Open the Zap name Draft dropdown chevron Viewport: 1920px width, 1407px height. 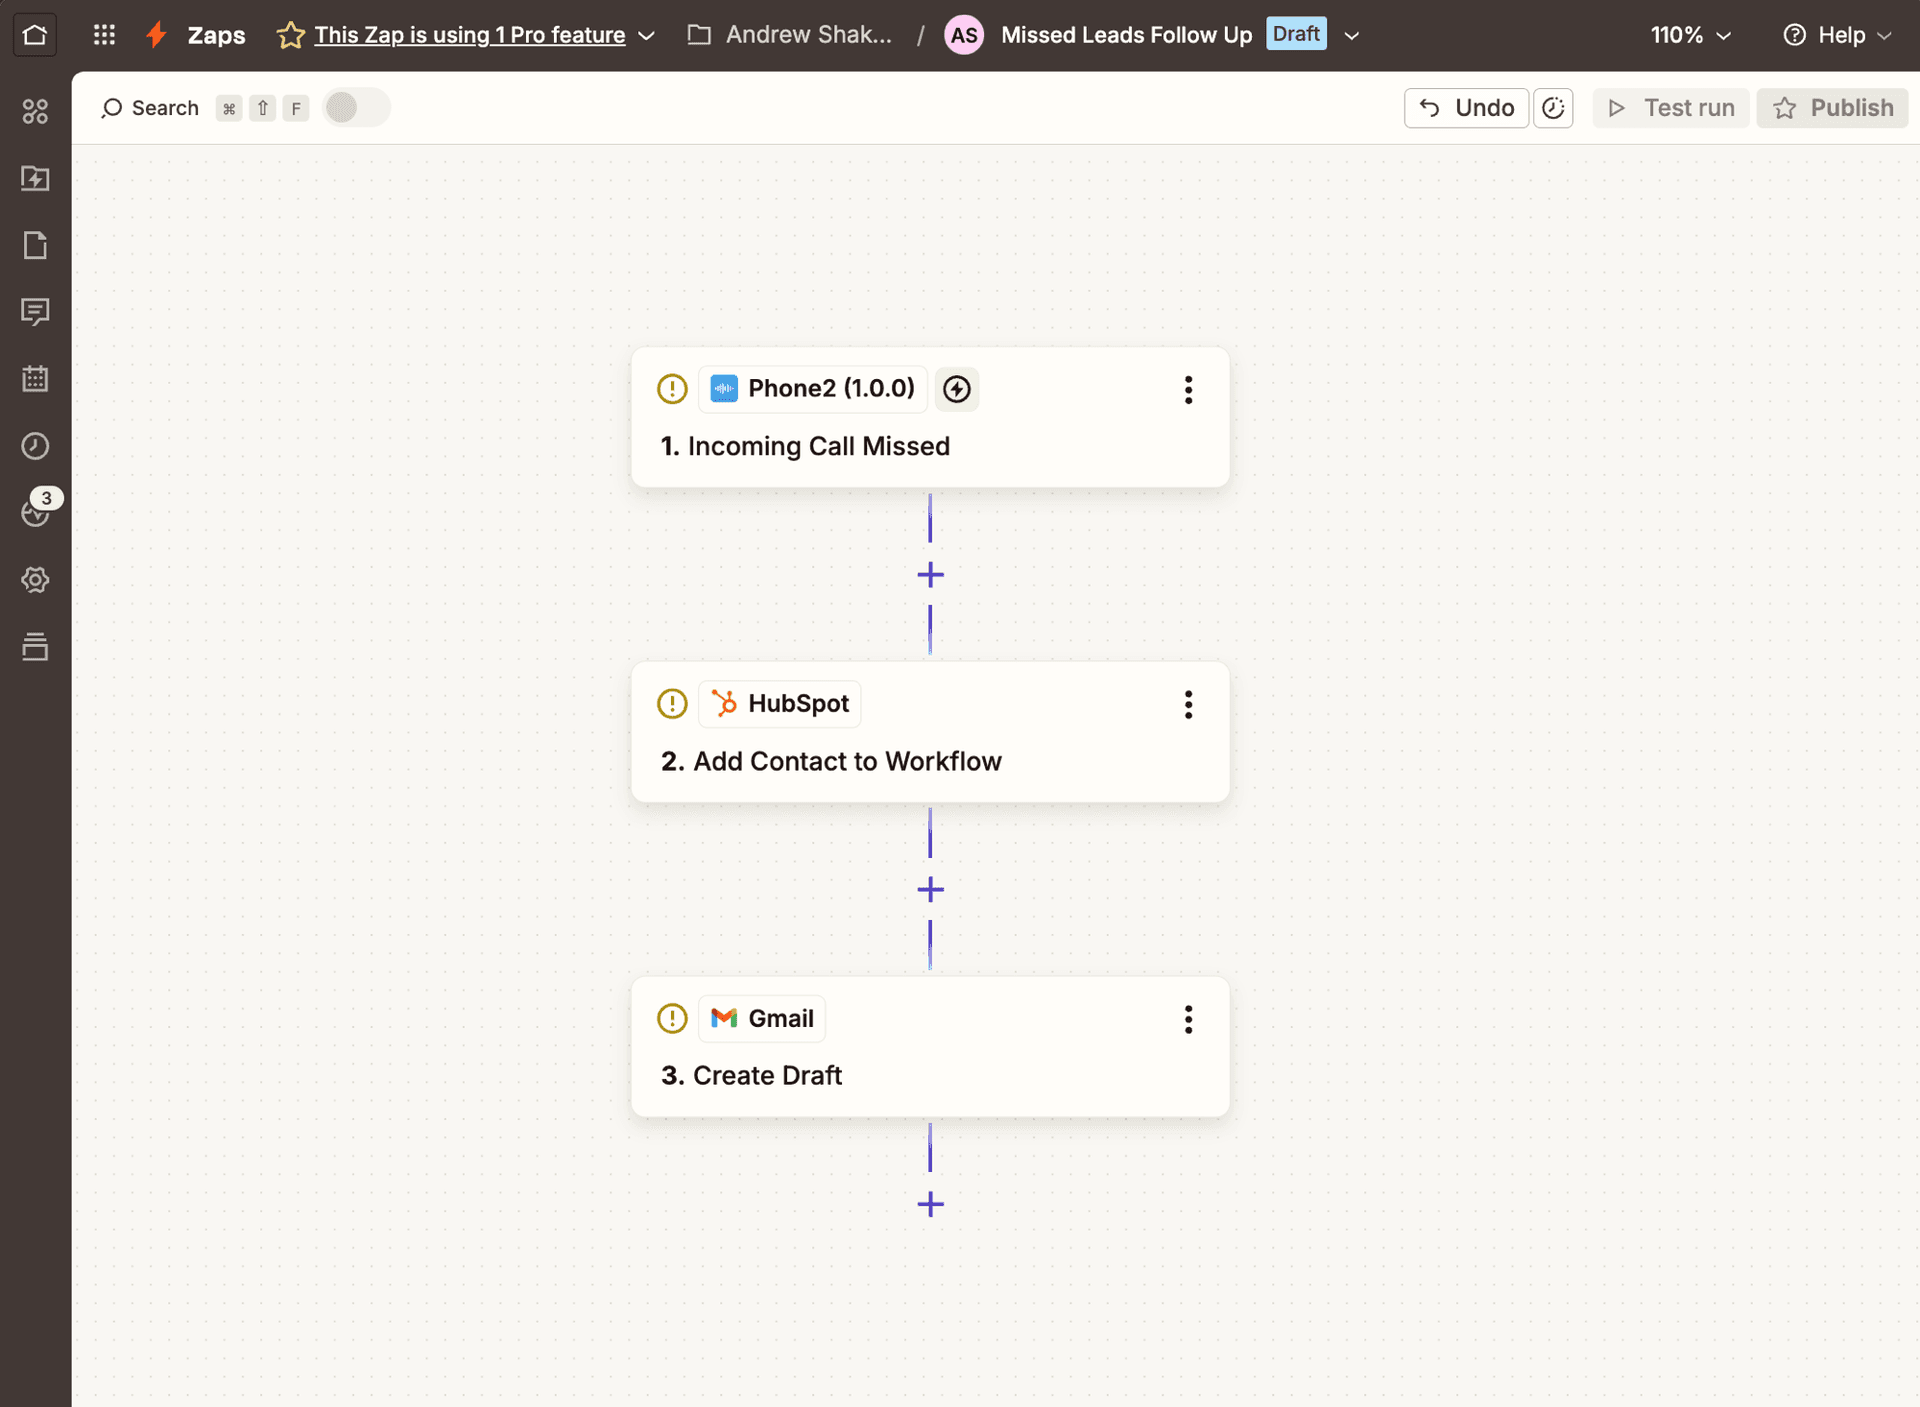point(1351,36)
